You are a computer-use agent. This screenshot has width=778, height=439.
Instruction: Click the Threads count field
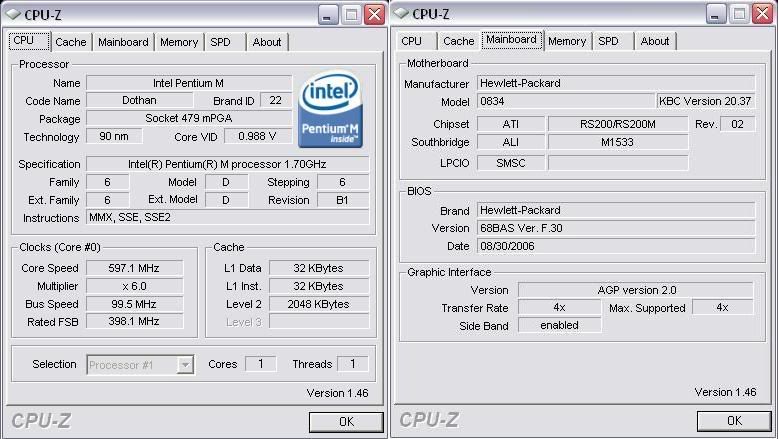[353, 364]
